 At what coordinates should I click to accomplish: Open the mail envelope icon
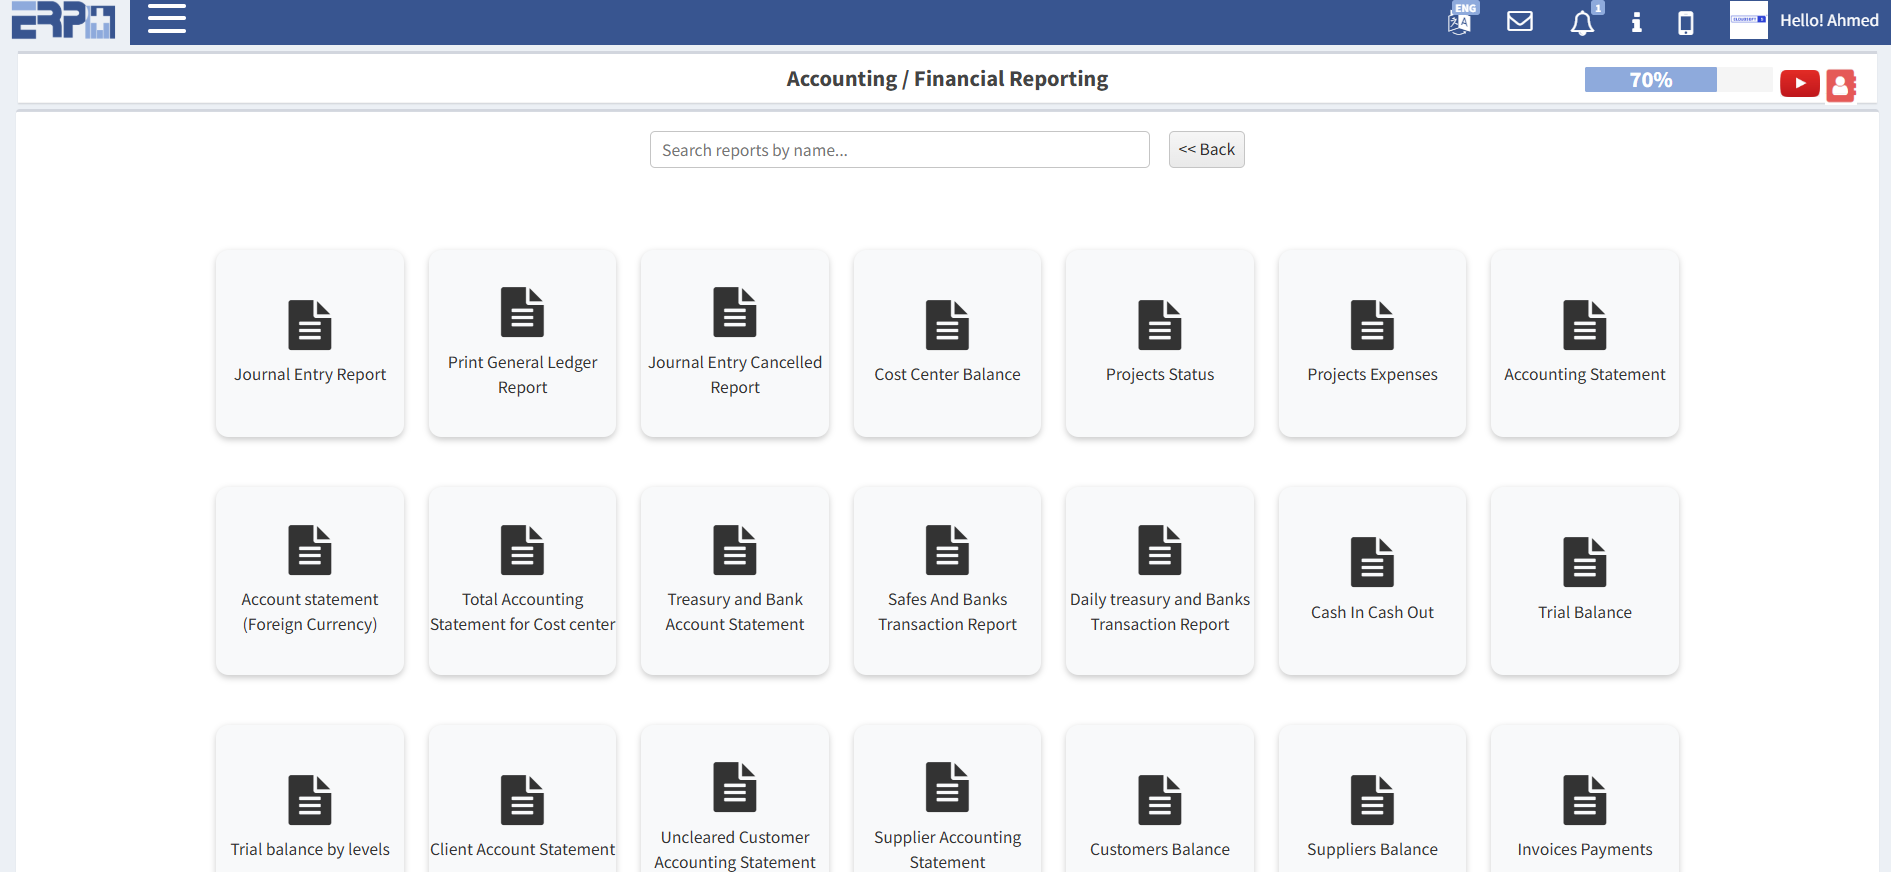pyautogui.click(x=1520, y=21)
